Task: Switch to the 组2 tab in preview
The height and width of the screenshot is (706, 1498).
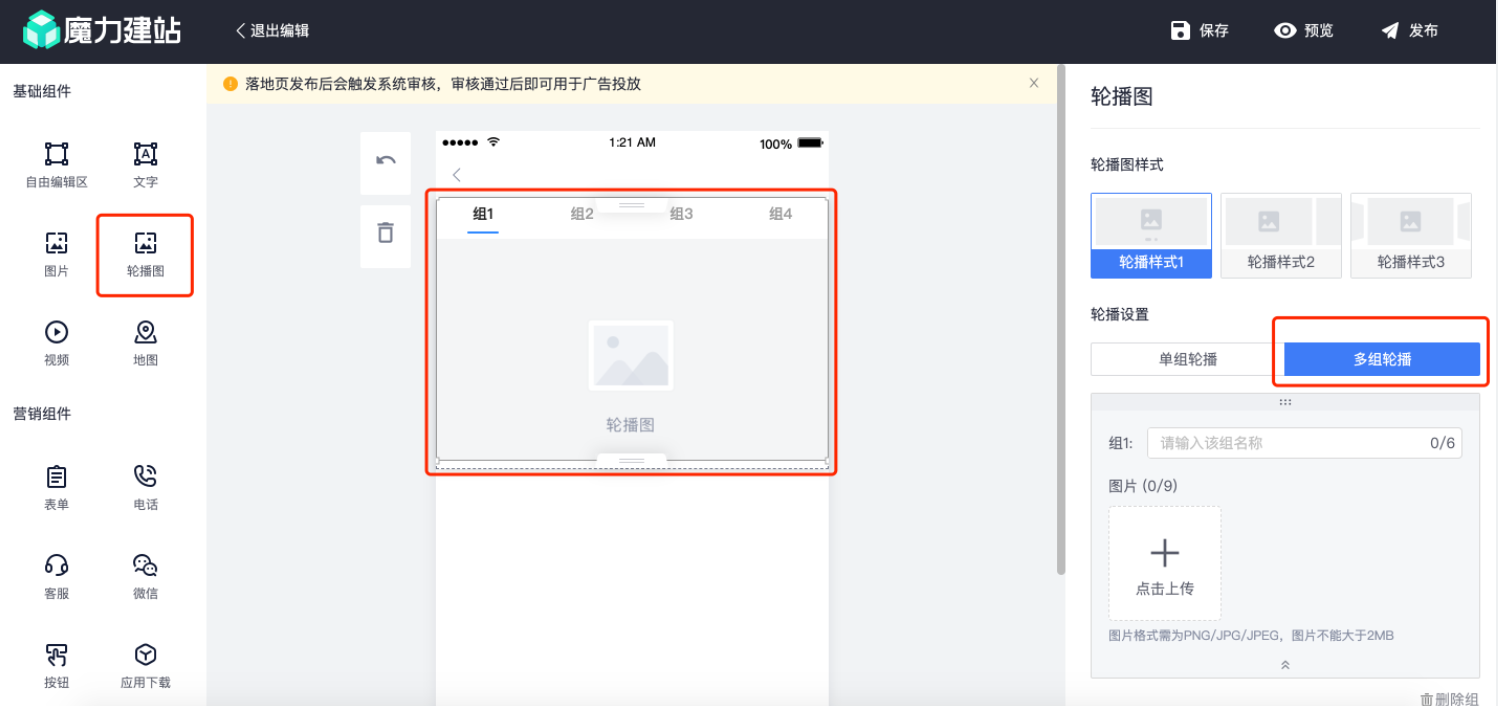Action: 582,213
